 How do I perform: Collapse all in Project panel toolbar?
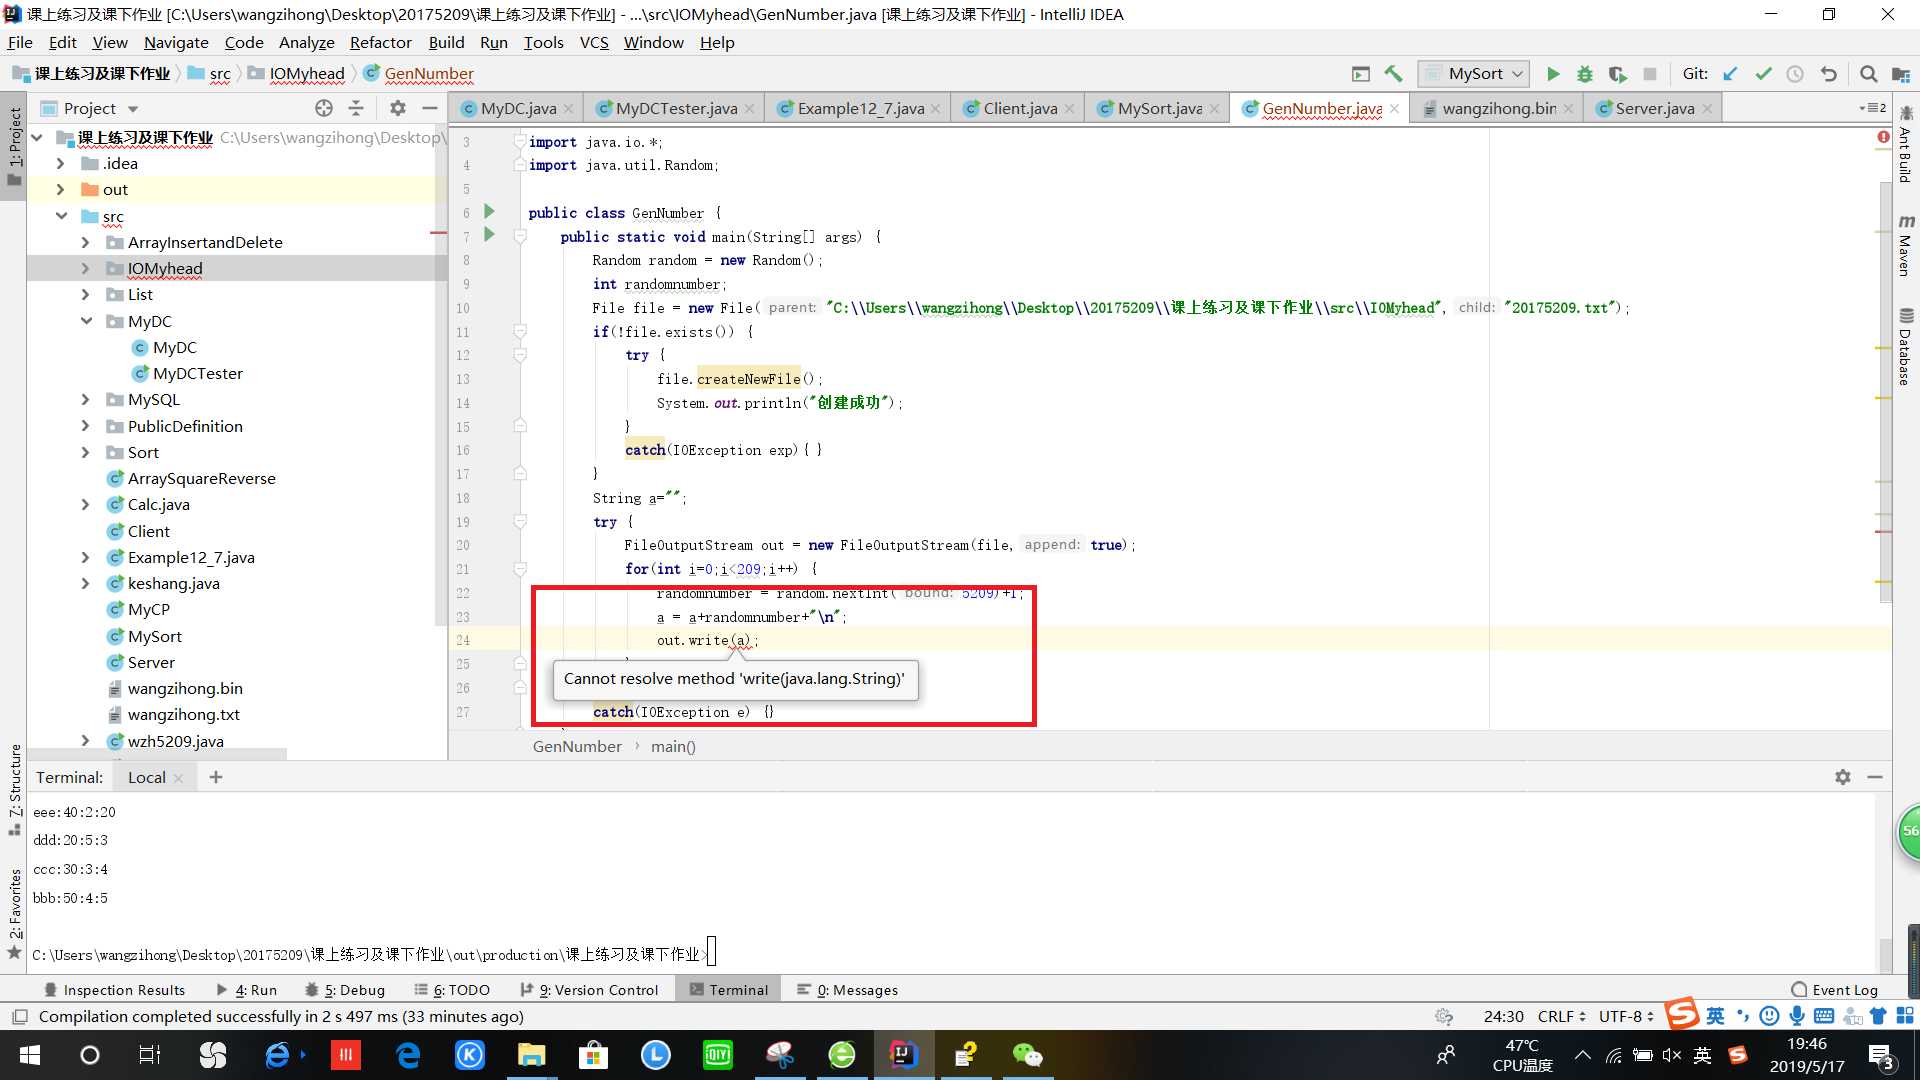(x=356, y=108)
